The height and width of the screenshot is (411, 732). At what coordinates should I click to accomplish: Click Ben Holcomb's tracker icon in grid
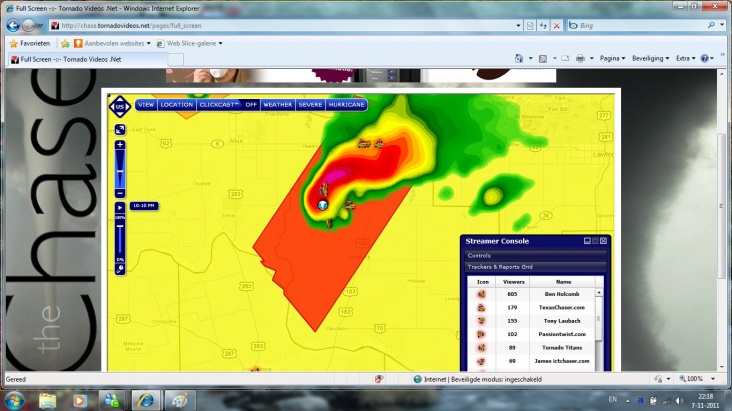481,294
